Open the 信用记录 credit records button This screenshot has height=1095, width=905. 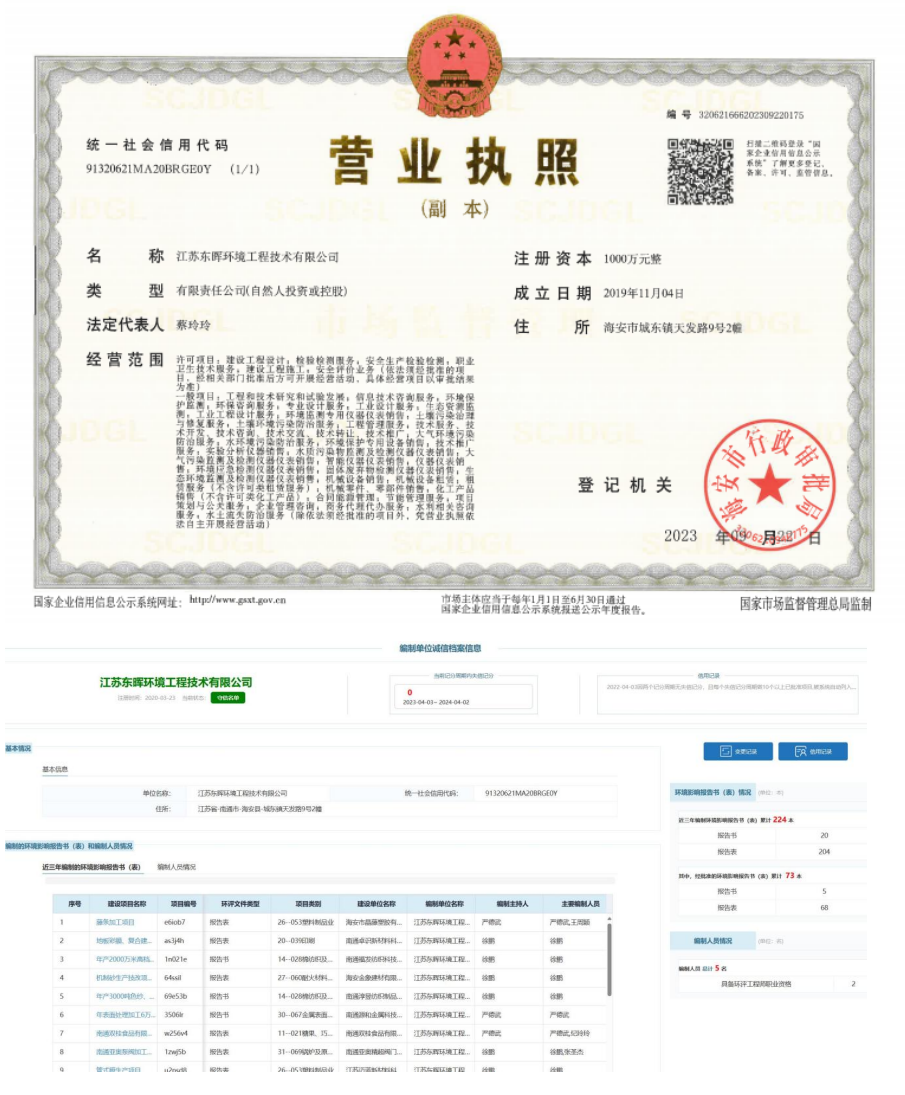(x=813, y=751)
